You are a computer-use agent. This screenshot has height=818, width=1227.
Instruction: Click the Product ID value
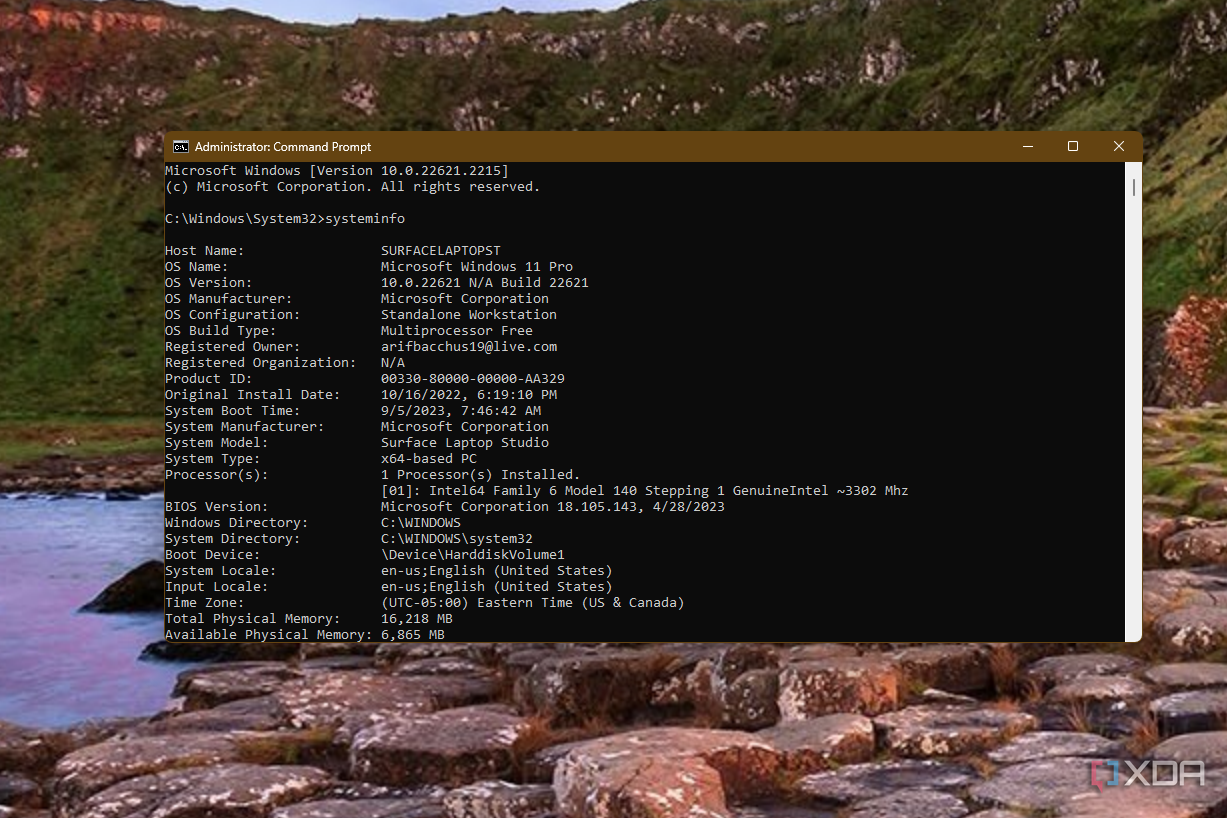point(473,378)
